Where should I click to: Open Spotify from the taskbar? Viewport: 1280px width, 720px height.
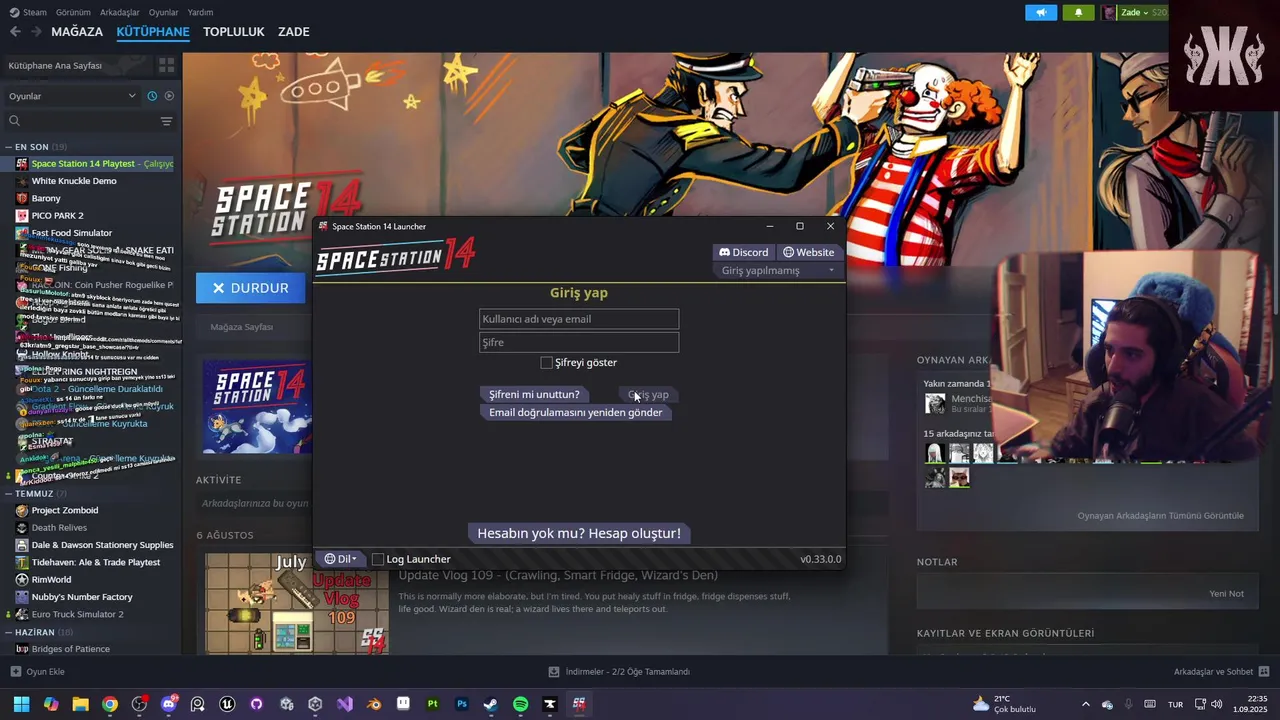point(520,704)
